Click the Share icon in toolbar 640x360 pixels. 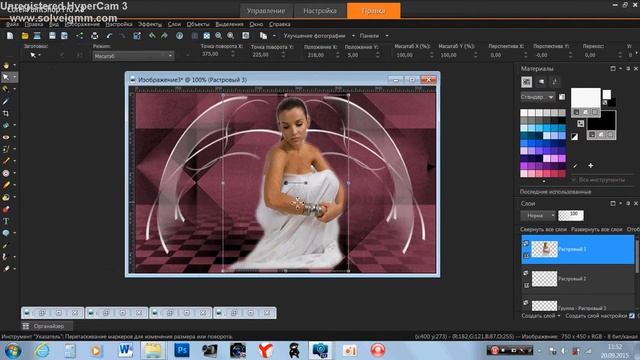(x=79, y=36)
